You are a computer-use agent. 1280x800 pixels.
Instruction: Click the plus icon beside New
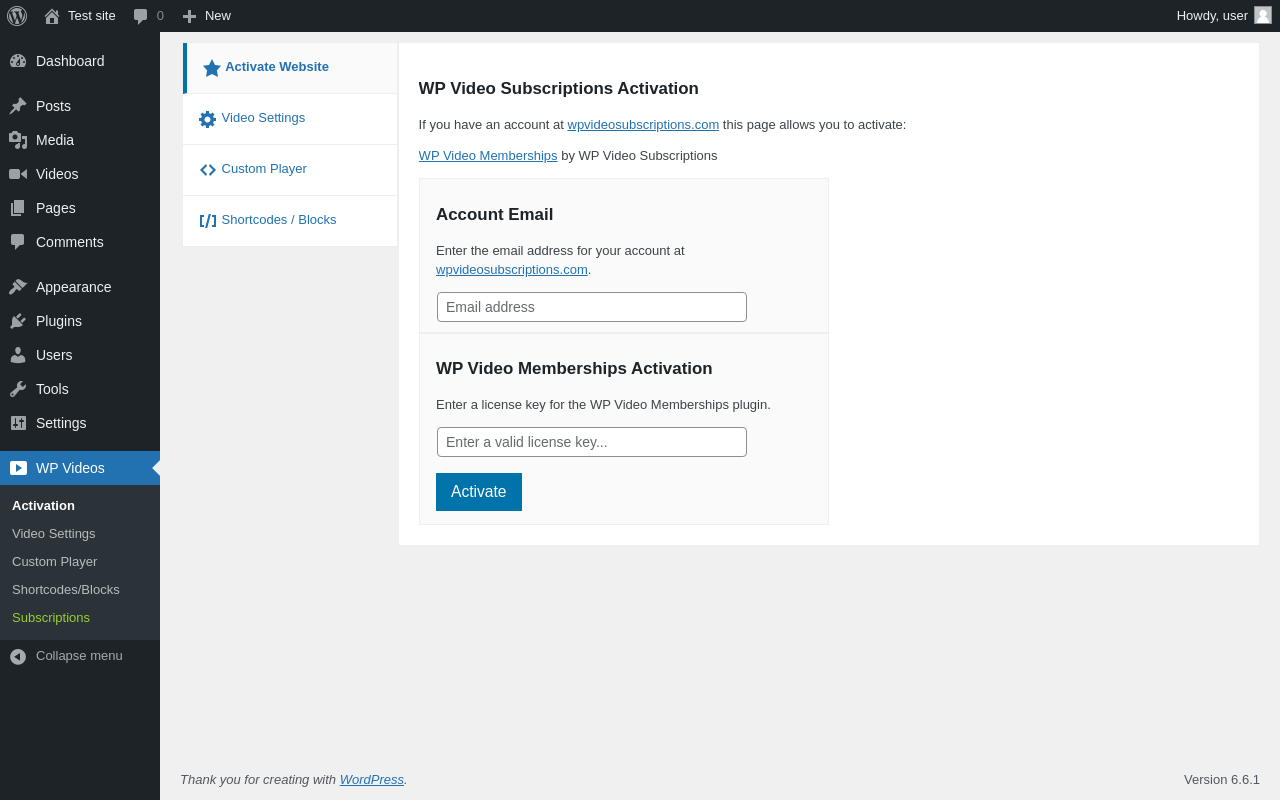point(189,16)
